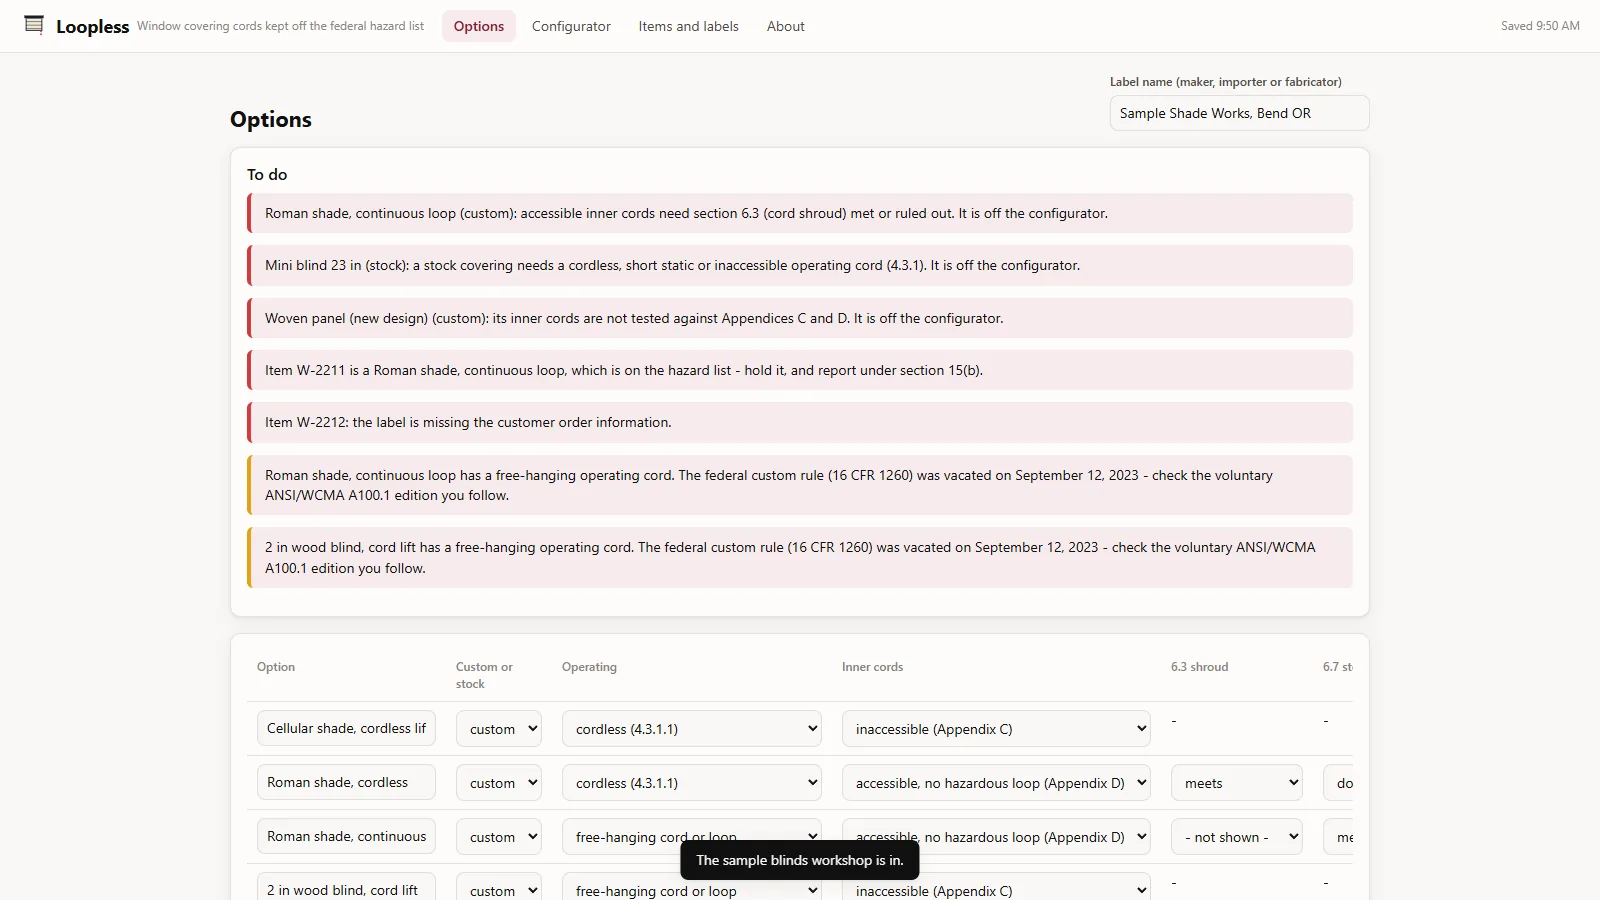Switch to the Configurator tab
1600x900 pixels.
571,26
